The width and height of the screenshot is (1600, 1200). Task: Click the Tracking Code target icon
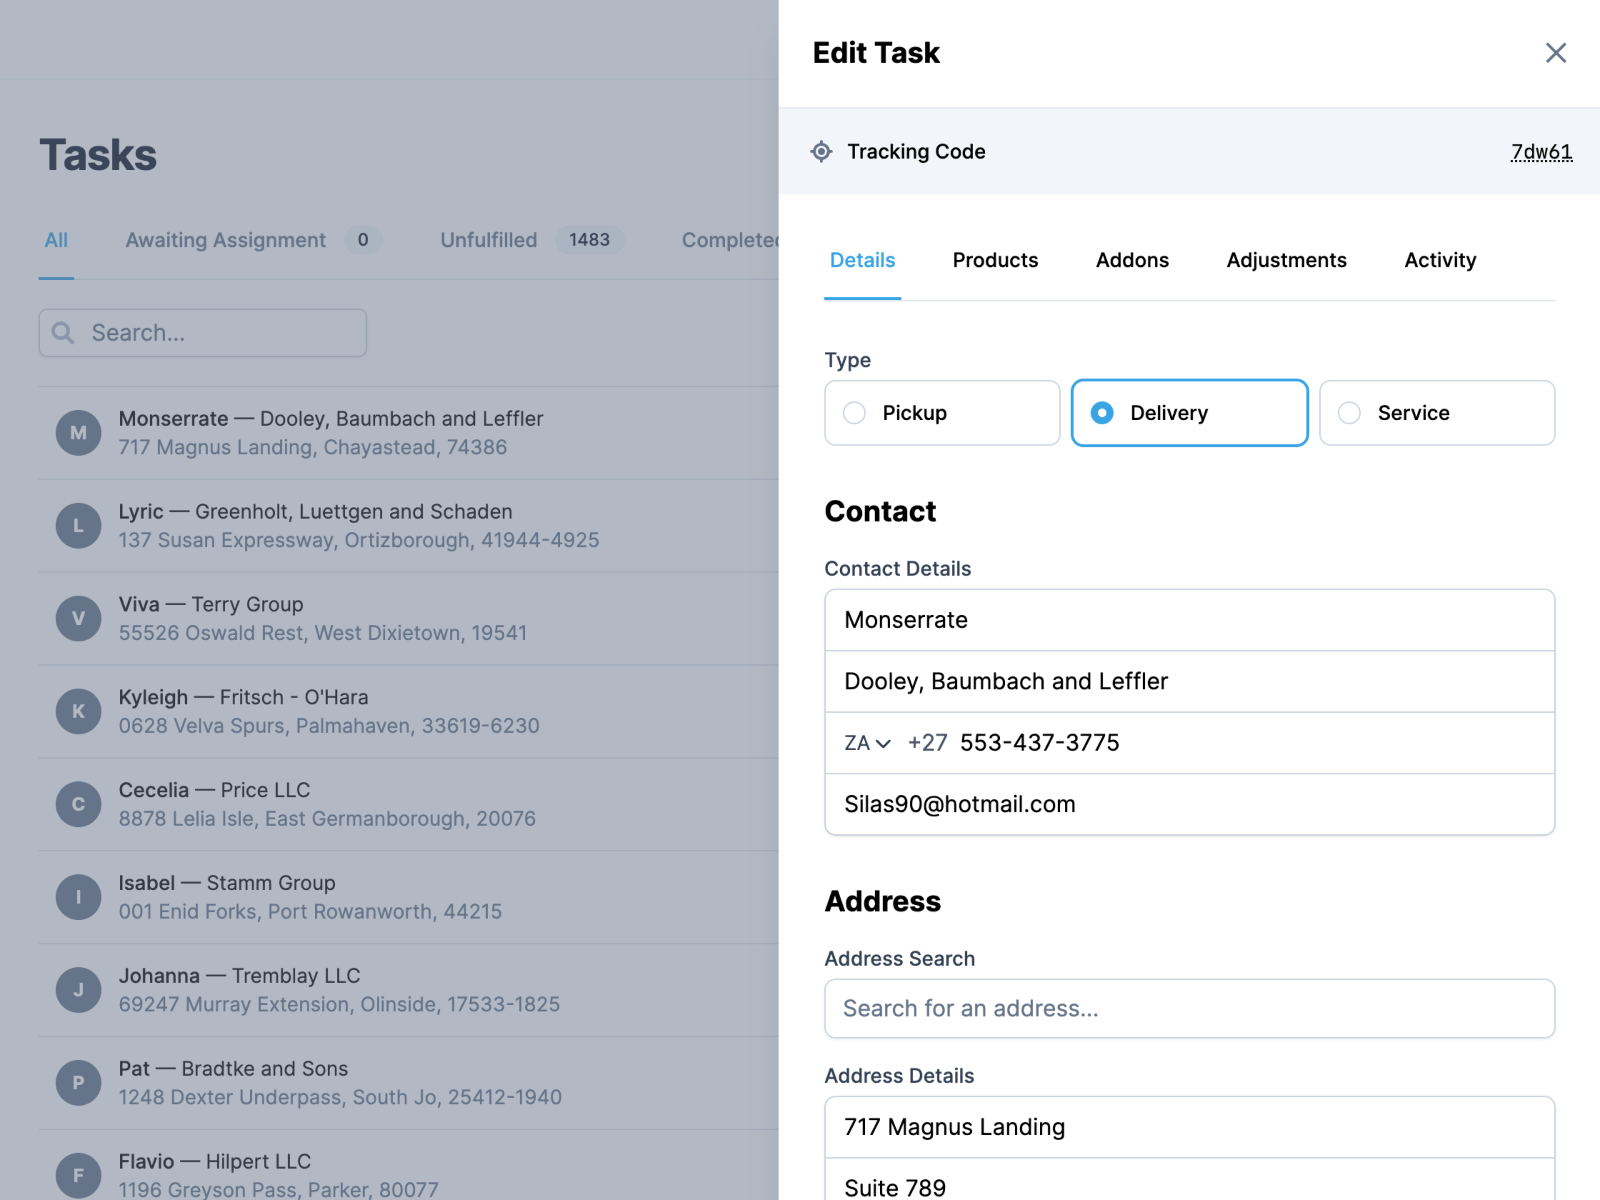[820, 151]
